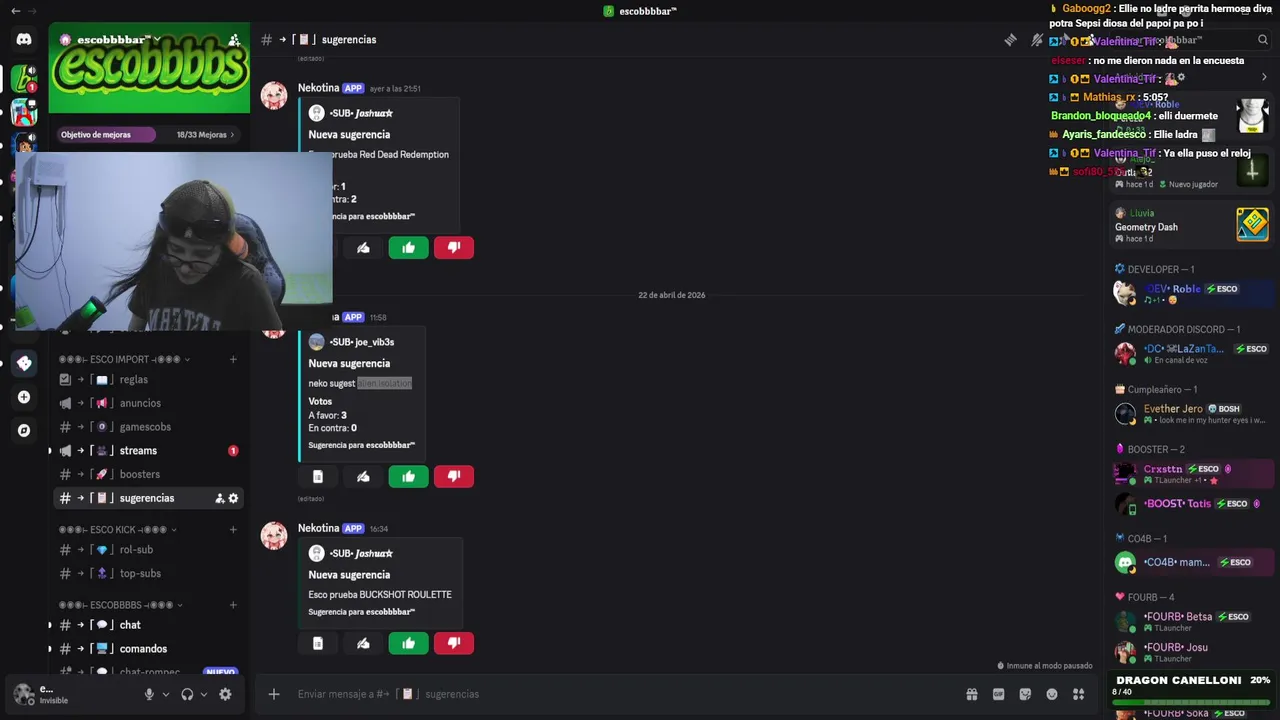
Task: Create invite for sugerencias channel
Action: tap(220, 498)
